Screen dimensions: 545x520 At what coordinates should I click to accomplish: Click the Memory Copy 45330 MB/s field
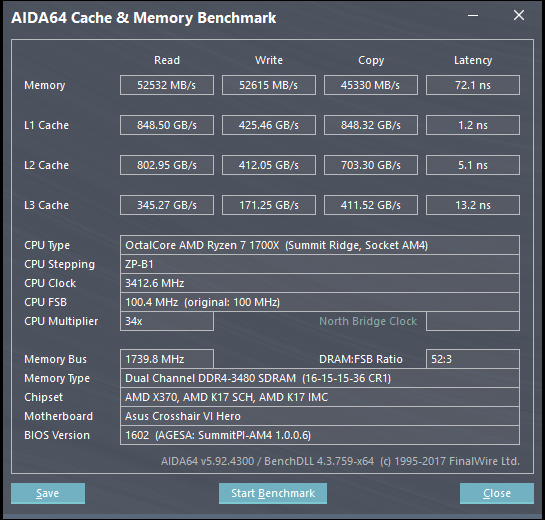tap(371, 85)
